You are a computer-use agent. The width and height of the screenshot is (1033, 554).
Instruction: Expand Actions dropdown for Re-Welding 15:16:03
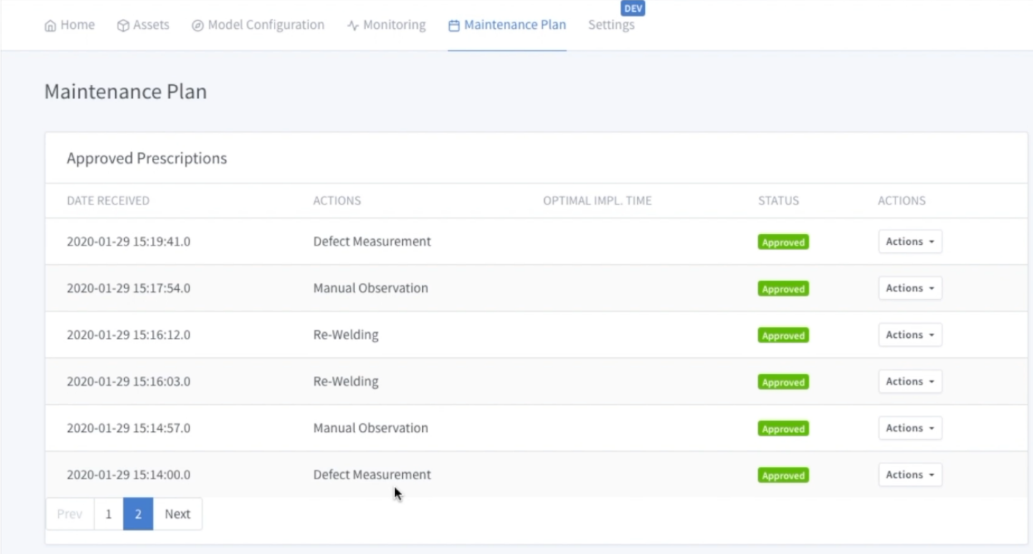(910, 381)
